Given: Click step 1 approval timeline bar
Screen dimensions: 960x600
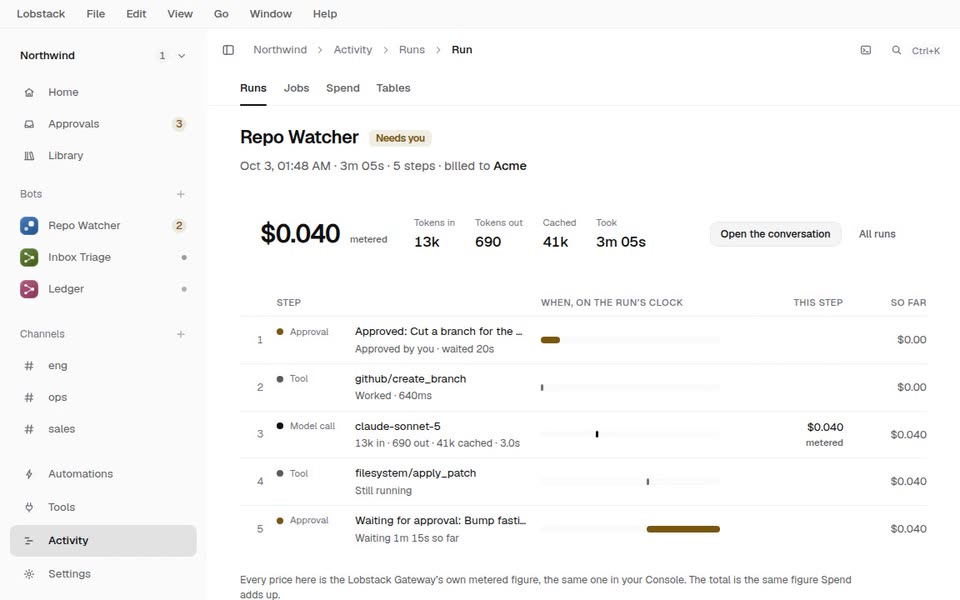Looking at the screenshot, I should click(x=550, y=340).
